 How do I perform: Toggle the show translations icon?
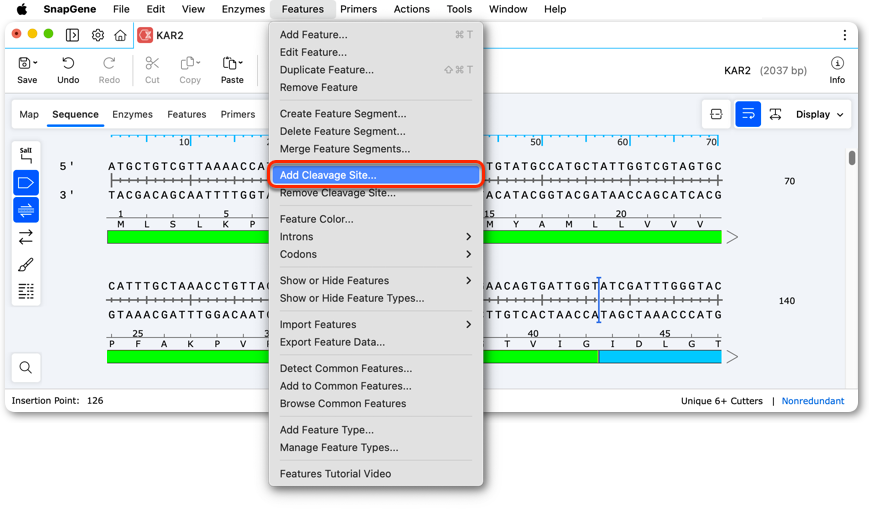(25, 210)
